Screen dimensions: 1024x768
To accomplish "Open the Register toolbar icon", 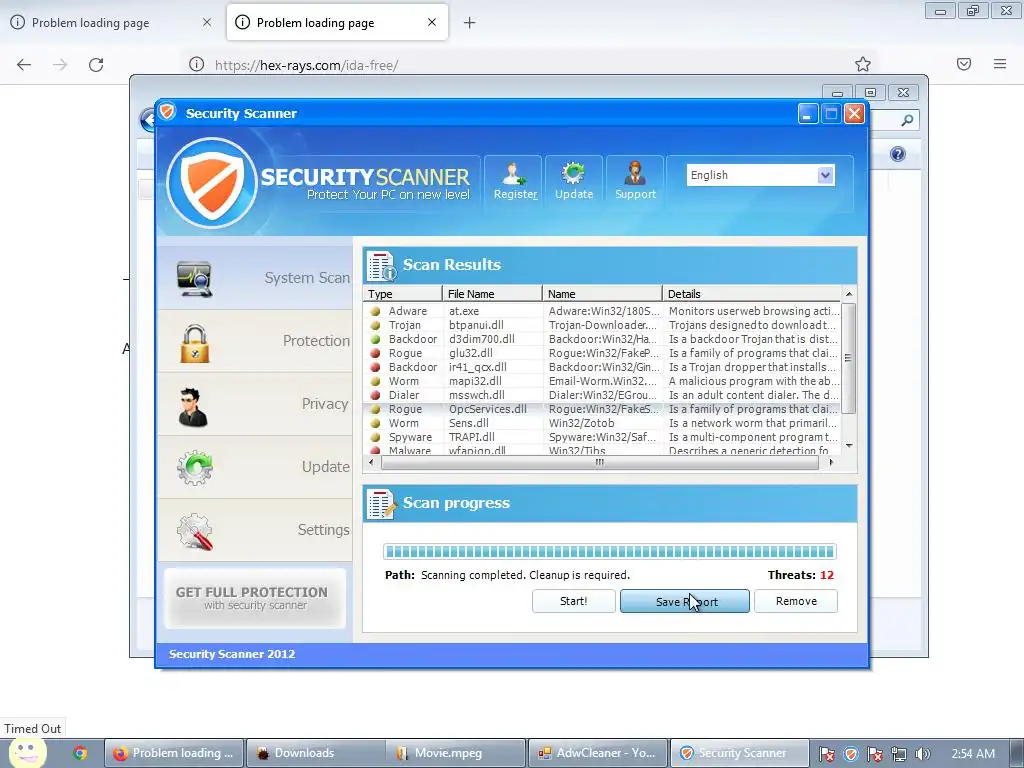I will pyautogui.click(x=515, y=181).
